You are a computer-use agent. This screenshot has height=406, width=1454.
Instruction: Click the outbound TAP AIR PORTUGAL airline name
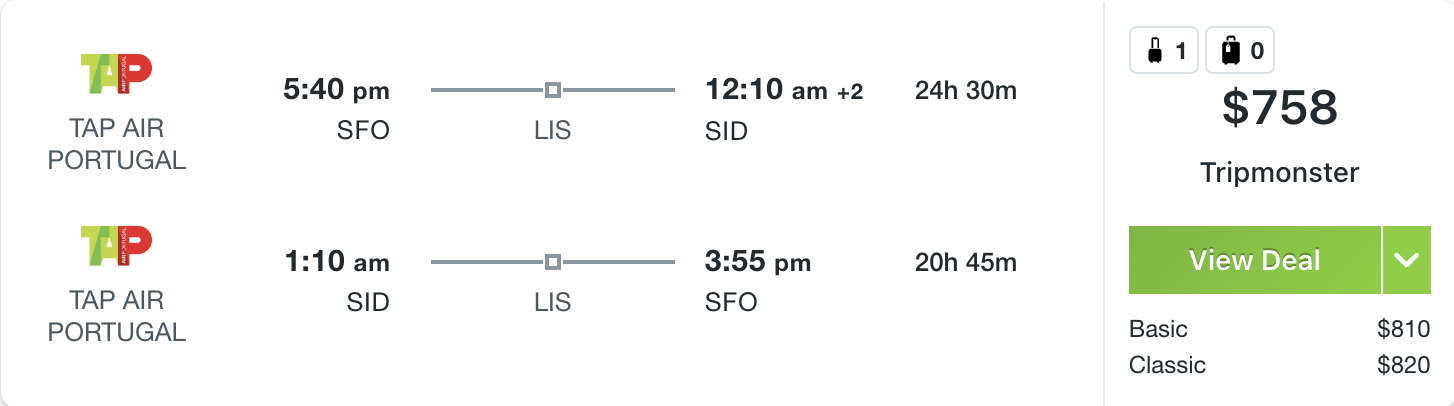[x=117, y=144]
